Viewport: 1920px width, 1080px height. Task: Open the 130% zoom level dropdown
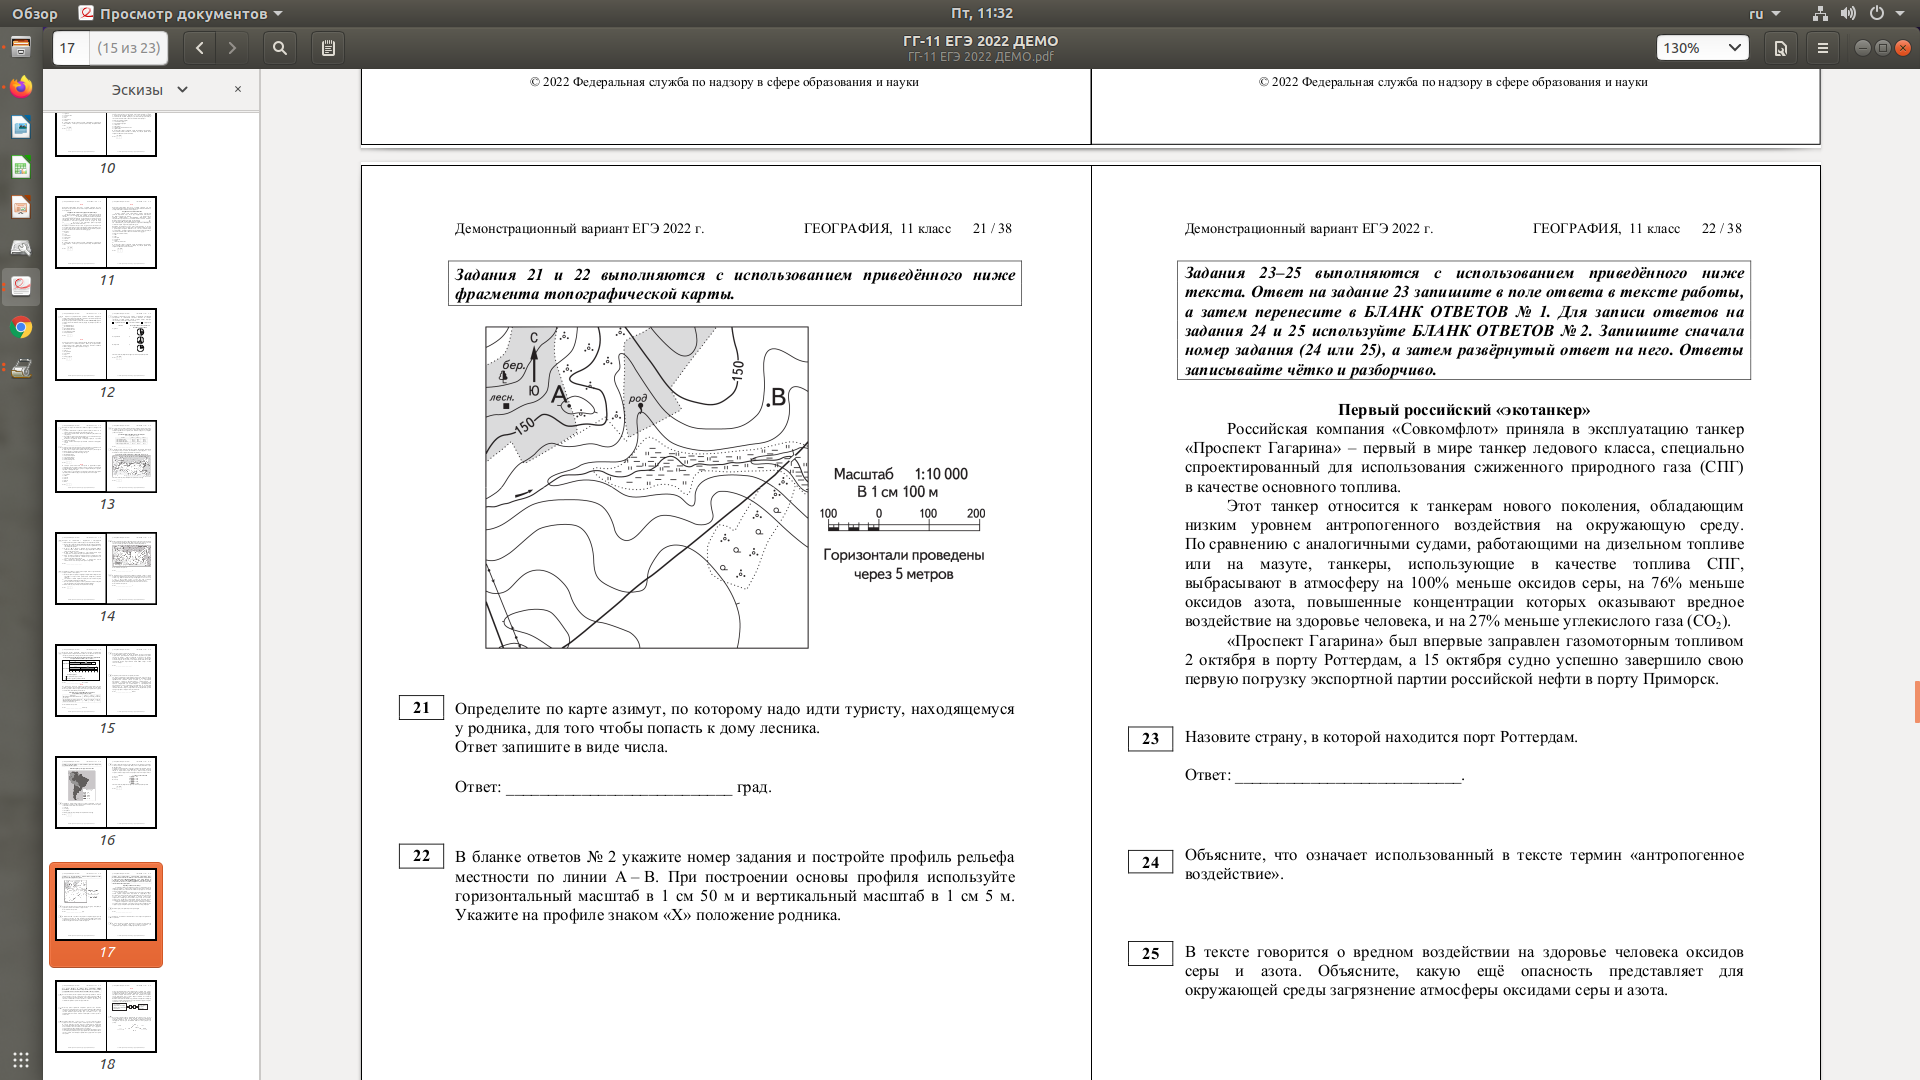click(1702, 48)
